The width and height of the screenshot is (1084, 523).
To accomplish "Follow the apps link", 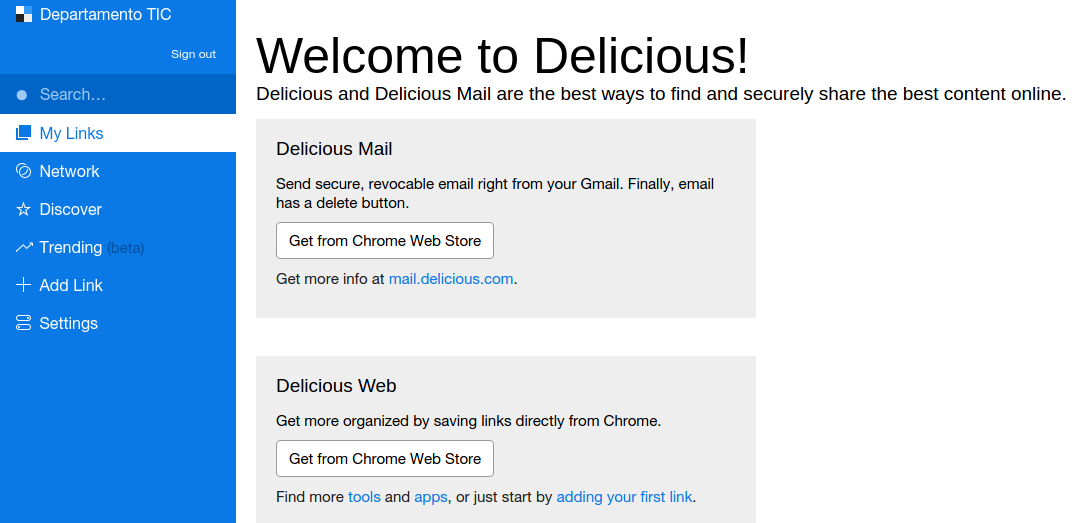I will 431,497.
